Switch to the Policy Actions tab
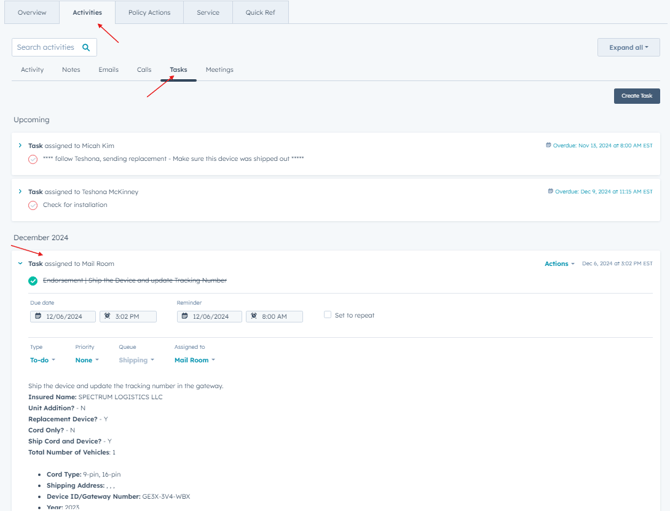This screenshot has width=670, height=511. pos(149,13)
